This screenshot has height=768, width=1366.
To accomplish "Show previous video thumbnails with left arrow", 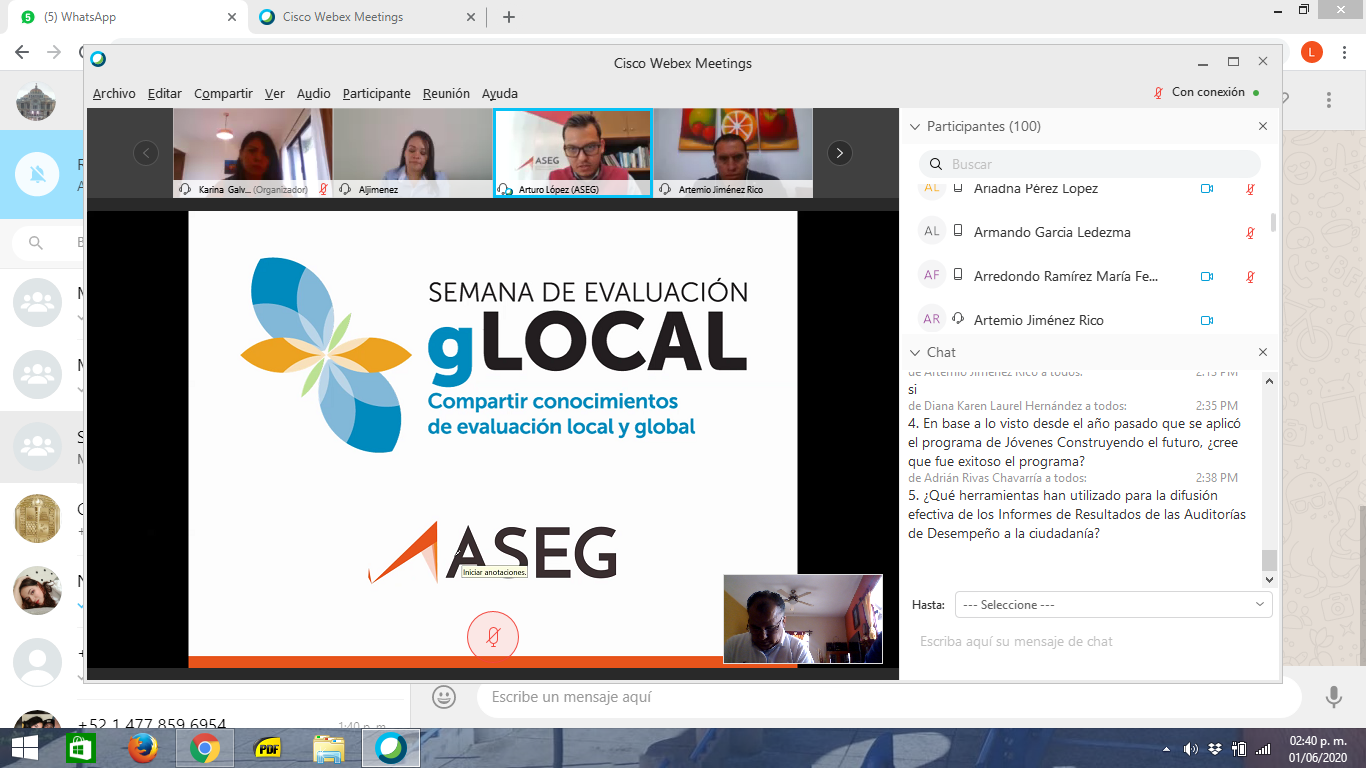I will point(146,153).
